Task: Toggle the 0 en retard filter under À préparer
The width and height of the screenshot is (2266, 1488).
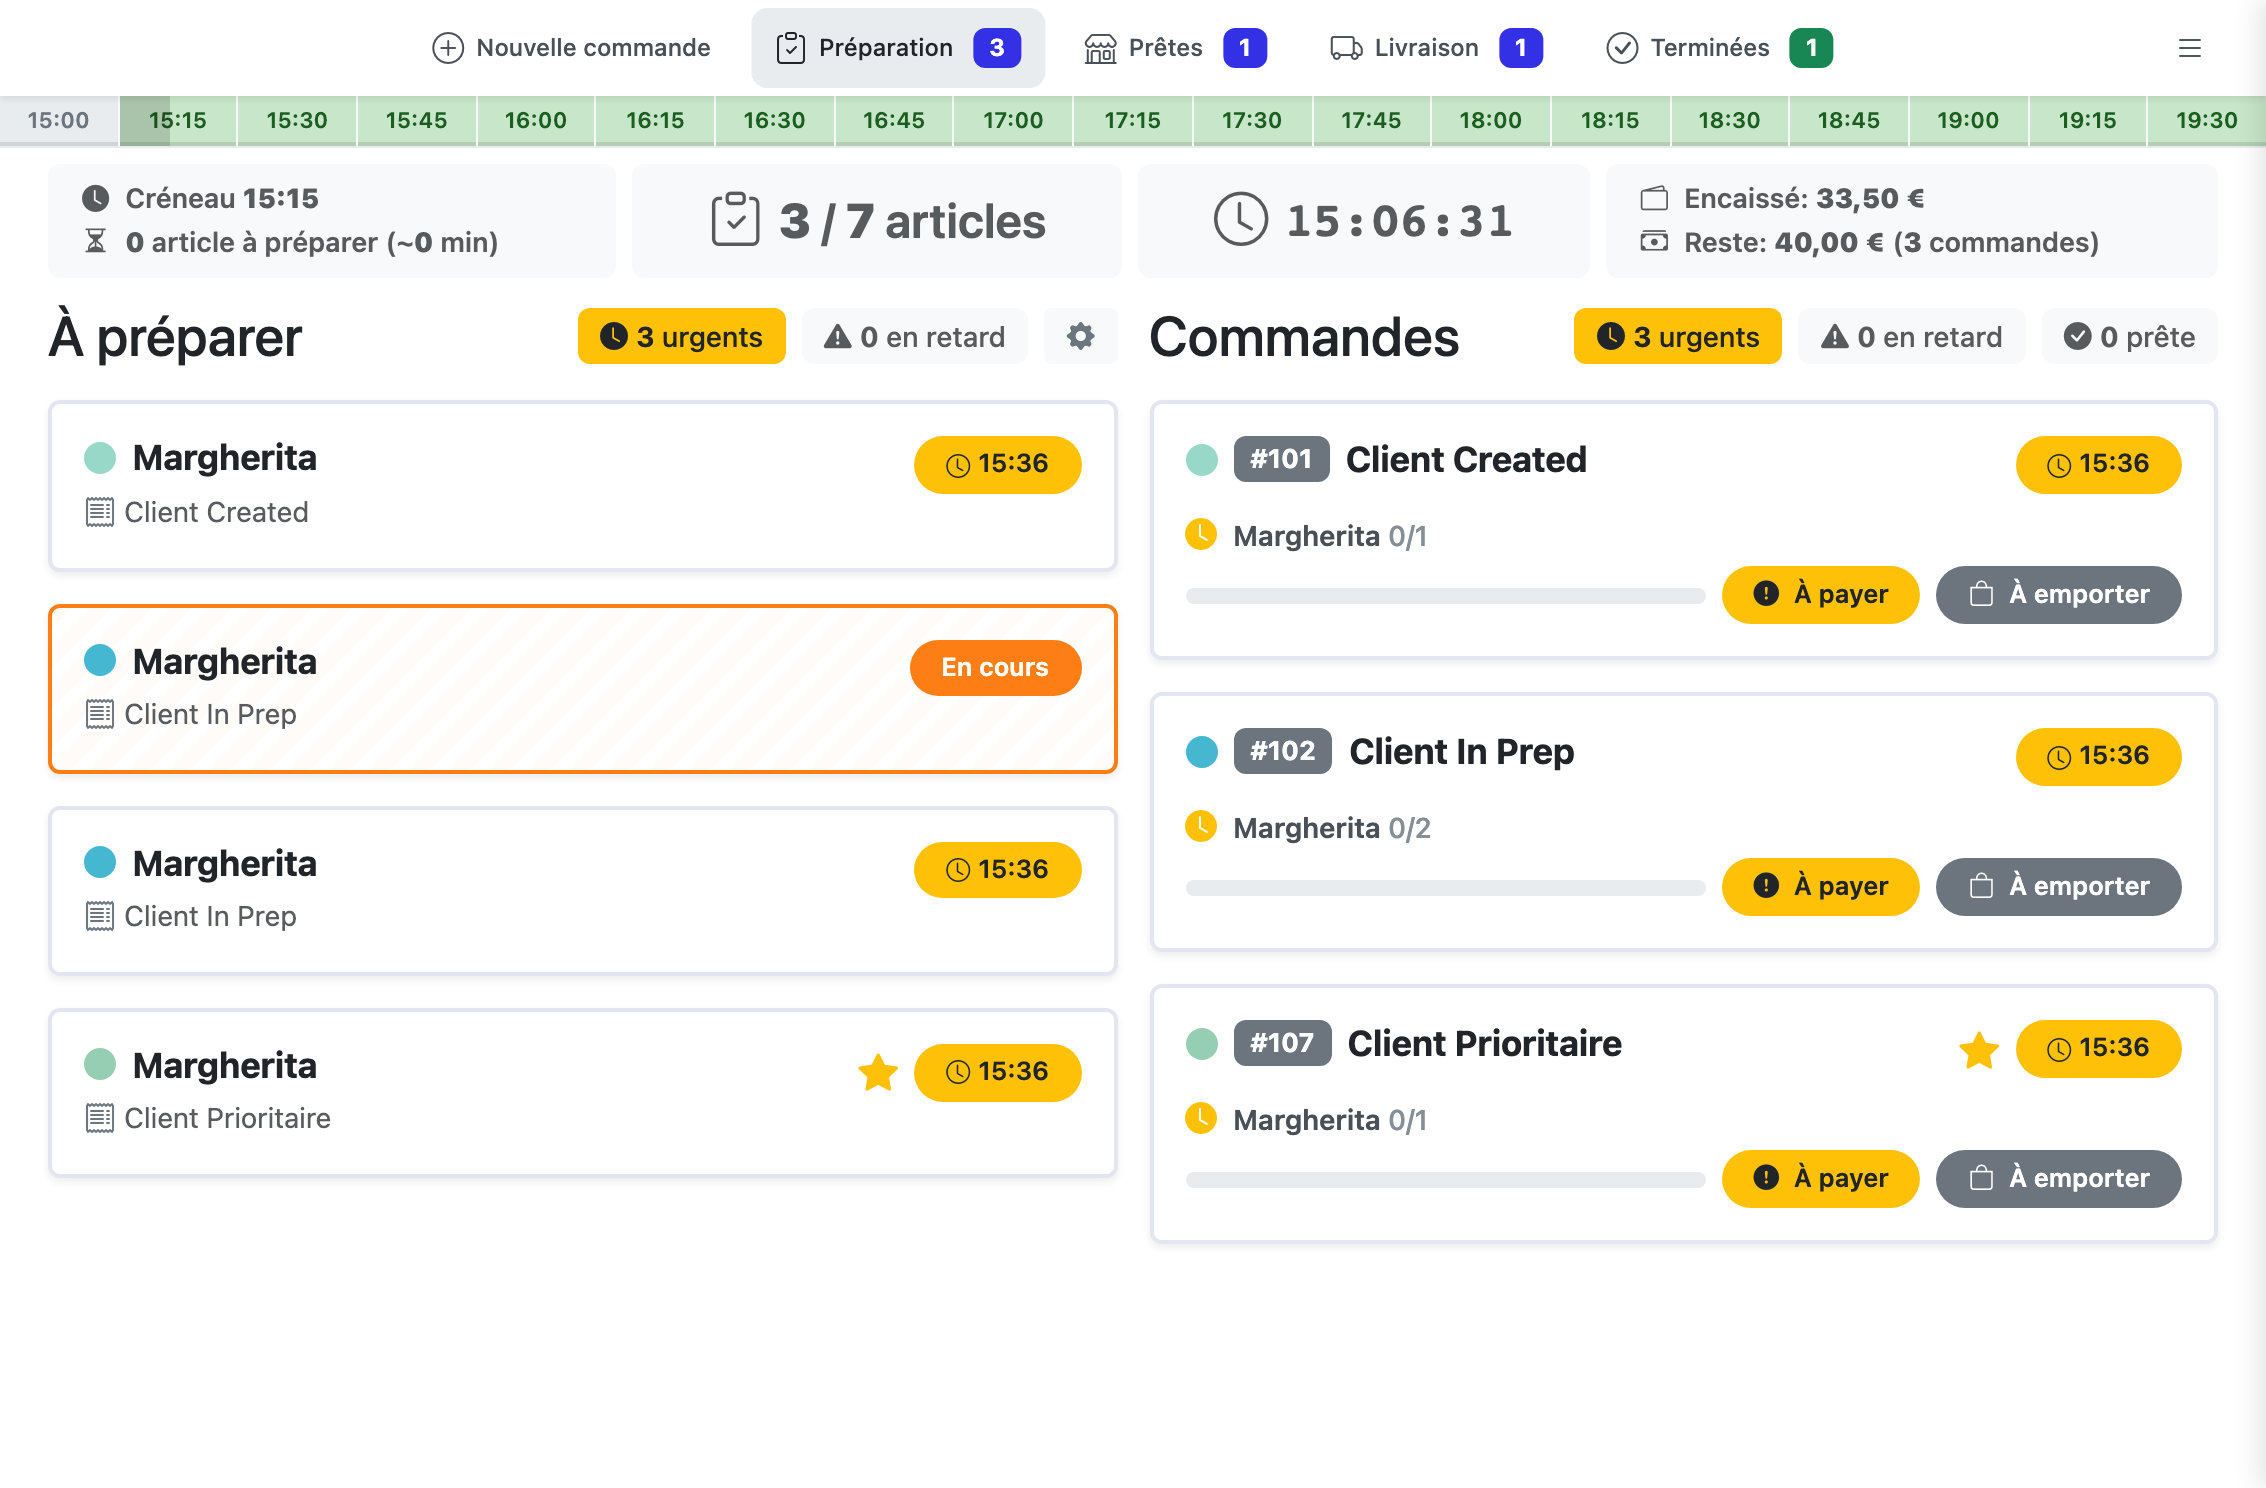Action: coord(914,336)
